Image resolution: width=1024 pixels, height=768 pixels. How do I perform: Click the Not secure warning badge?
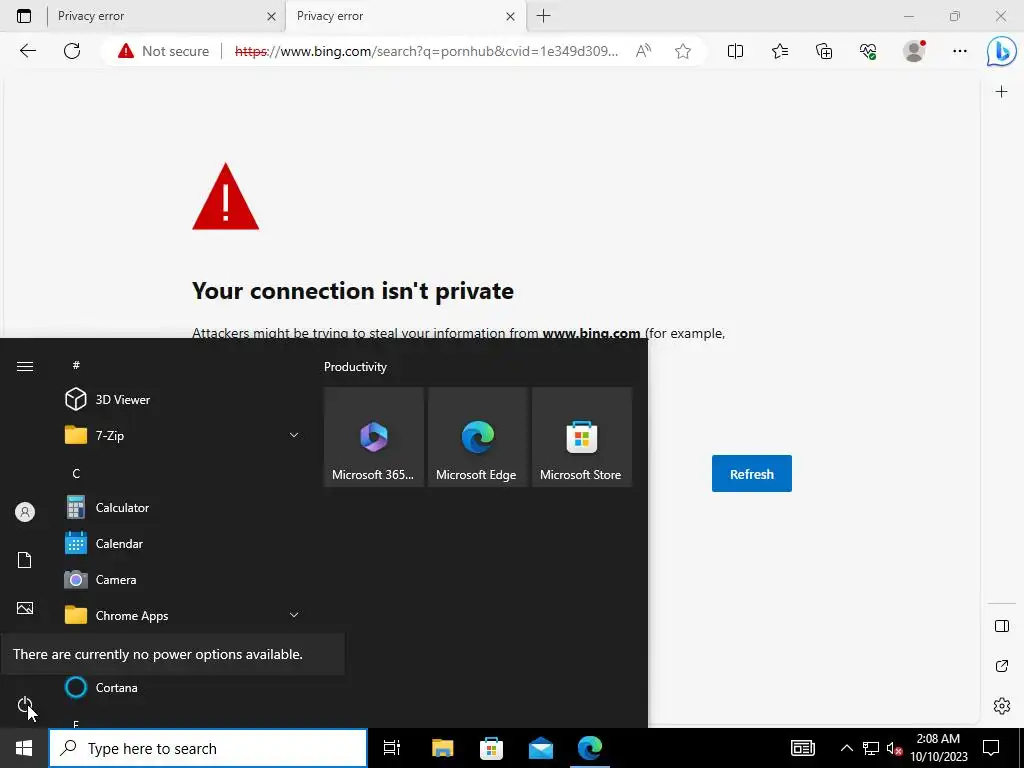click(x=163, y=51)
